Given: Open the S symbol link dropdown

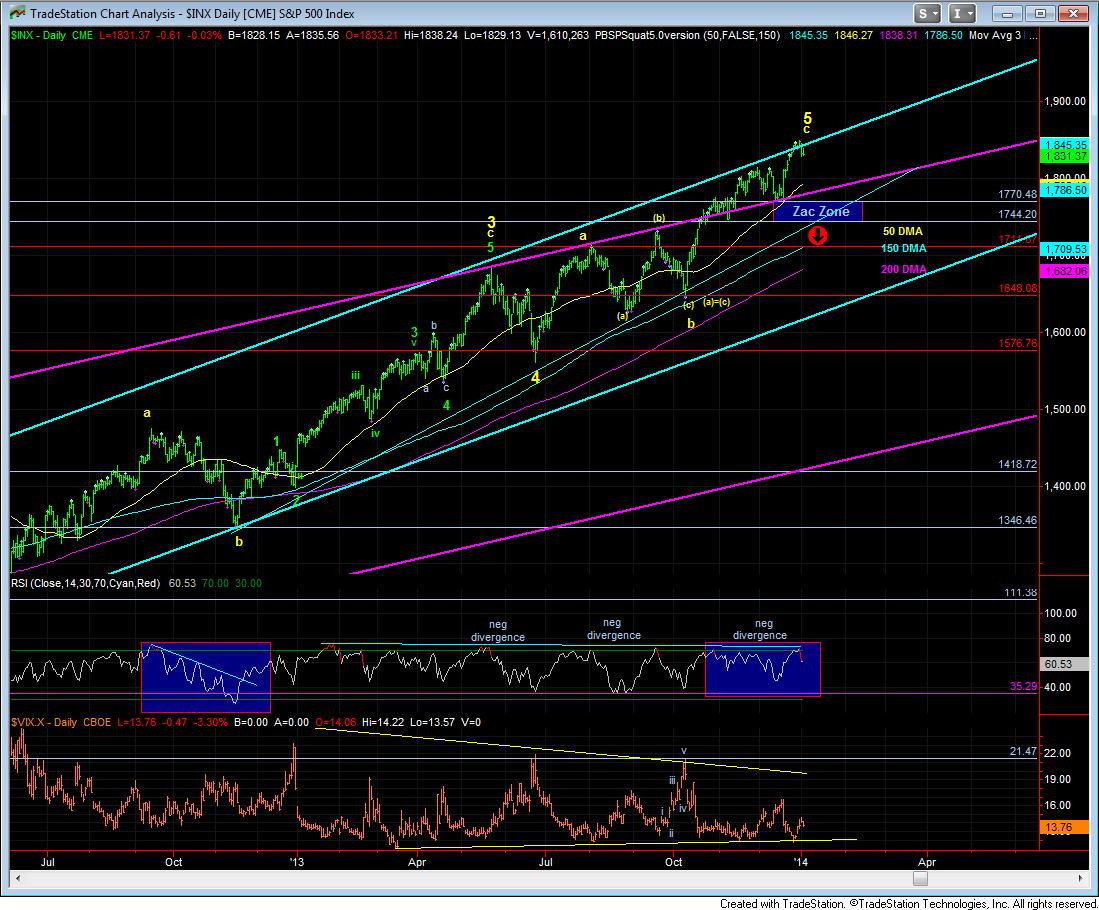Looking at the screenshot, I should pos(928,14).
